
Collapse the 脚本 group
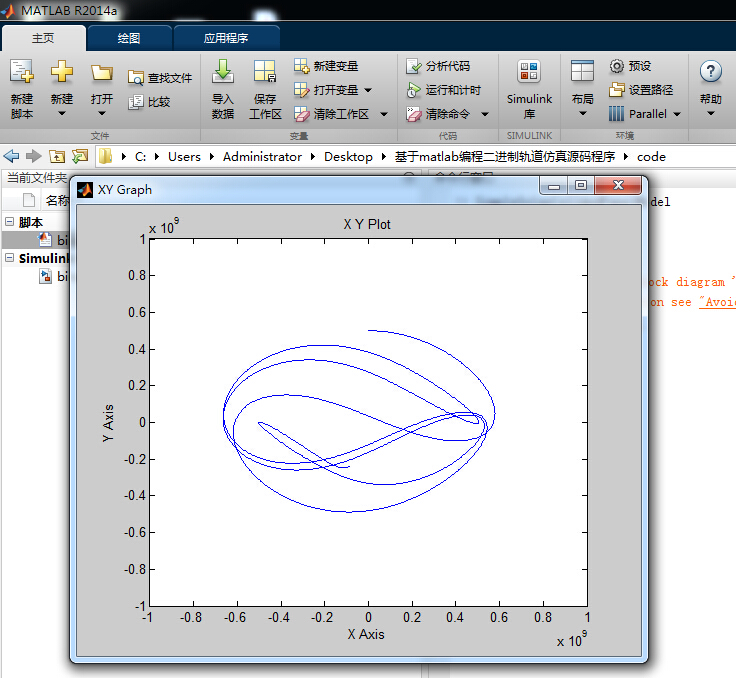(x=9, y=221)
